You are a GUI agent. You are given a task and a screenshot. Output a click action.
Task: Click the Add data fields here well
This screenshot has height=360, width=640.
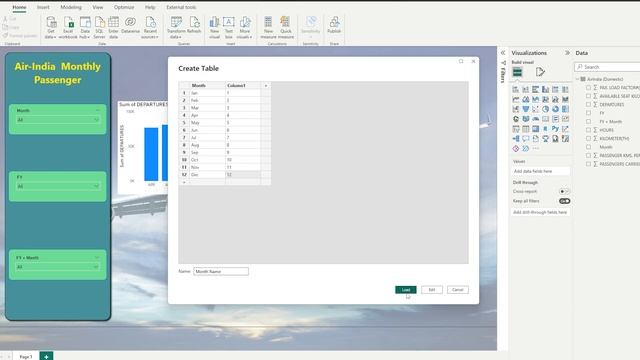540,171
